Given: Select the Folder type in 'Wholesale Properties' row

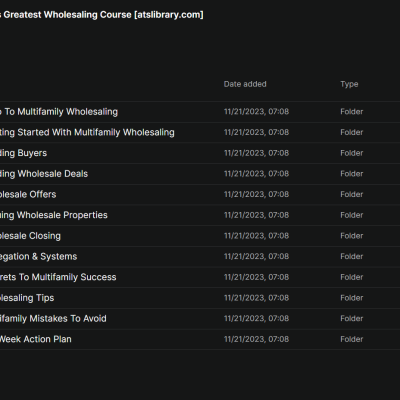Looking at the screenshot, I should (x=352, y=215).
